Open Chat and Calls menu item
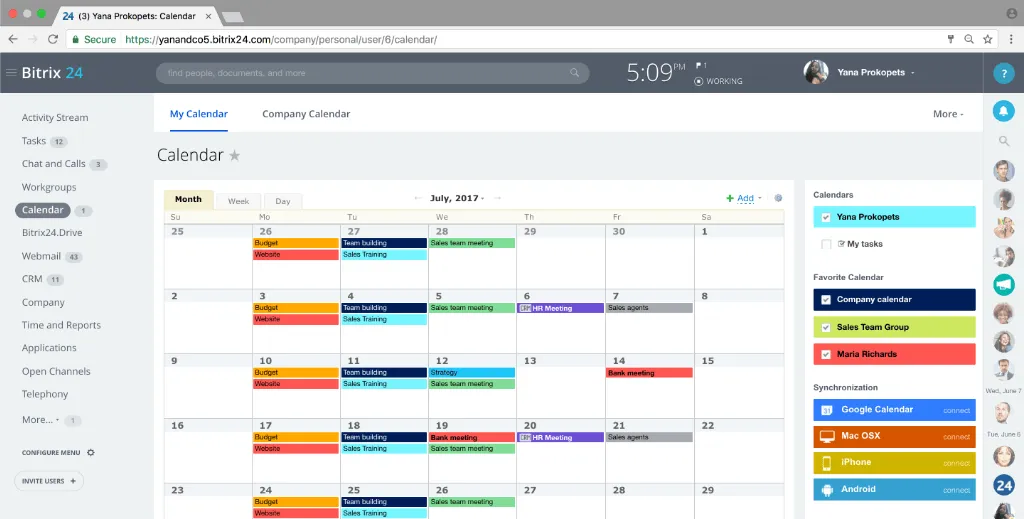 click(x=54, y=164)
